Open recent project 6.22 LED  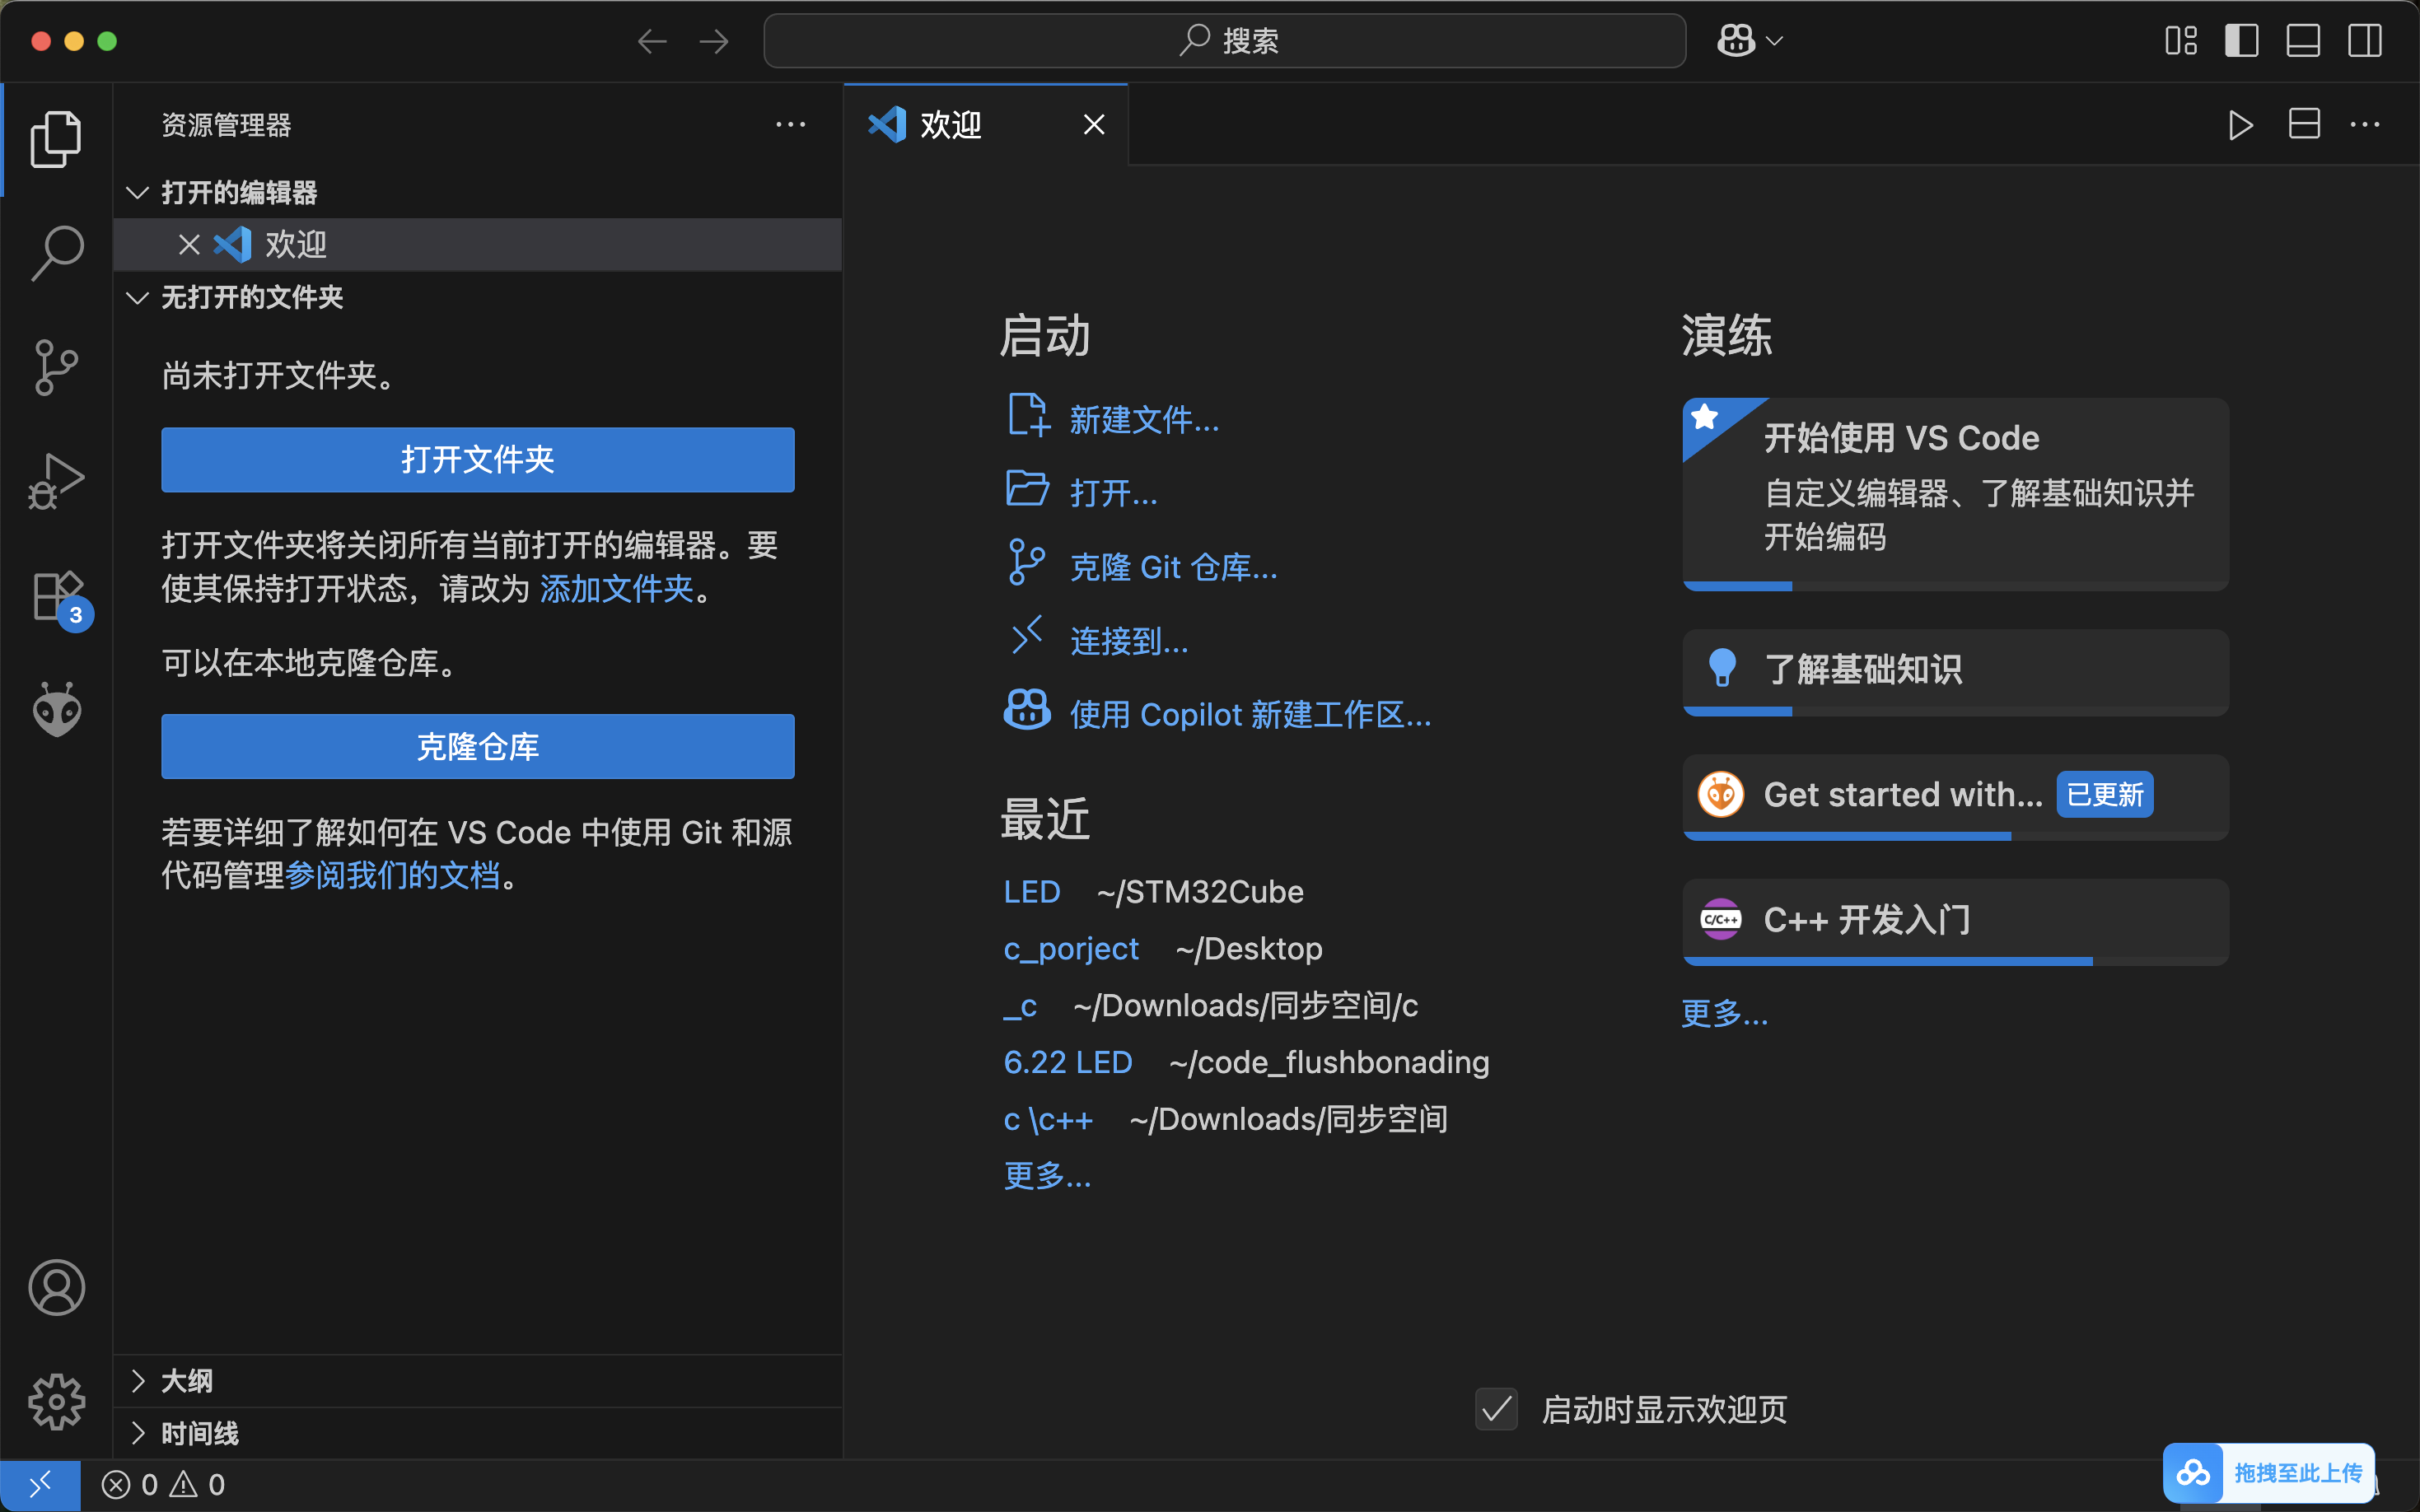tap(1068, 1062)
